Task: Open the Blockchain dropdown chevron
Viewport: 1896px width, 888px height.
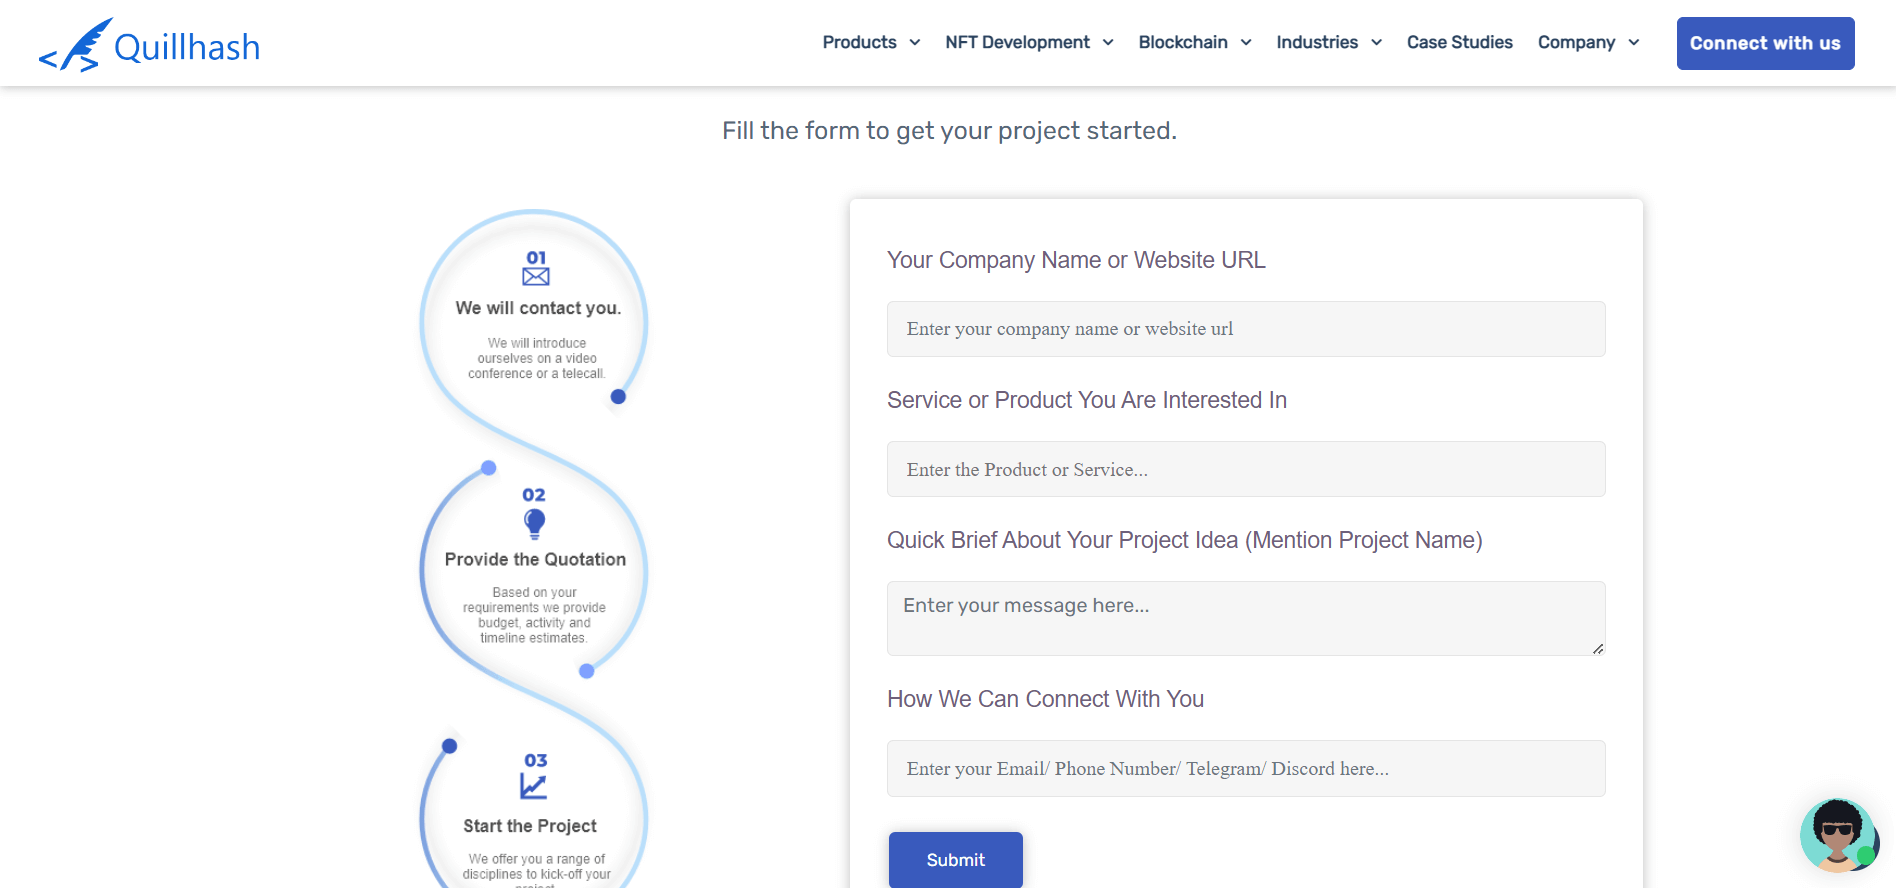Action: 1246,42
